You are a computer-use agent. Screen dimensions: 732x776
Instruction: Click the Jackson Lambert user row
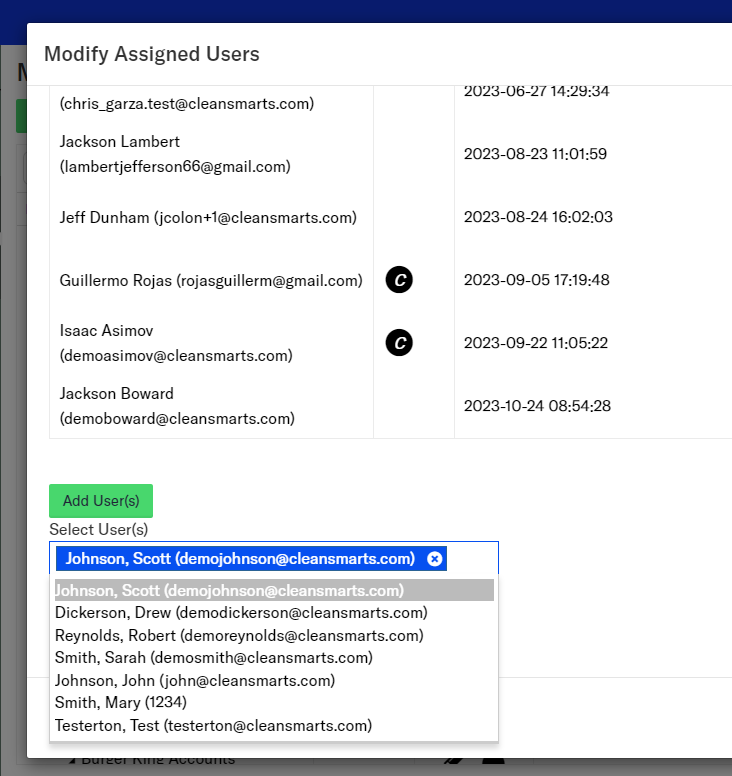(x=175, y=154)
